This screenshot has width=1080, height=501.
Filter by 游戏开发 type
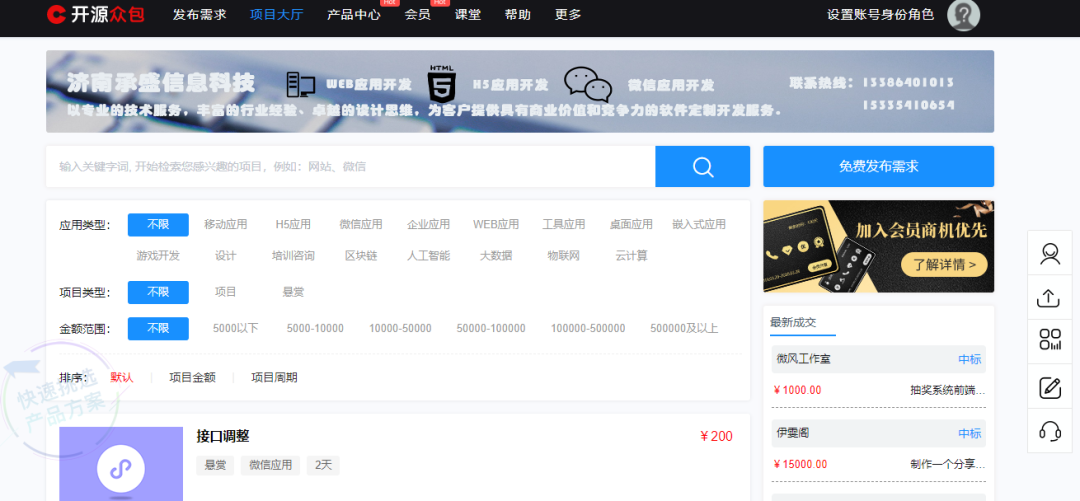point(158,256)
